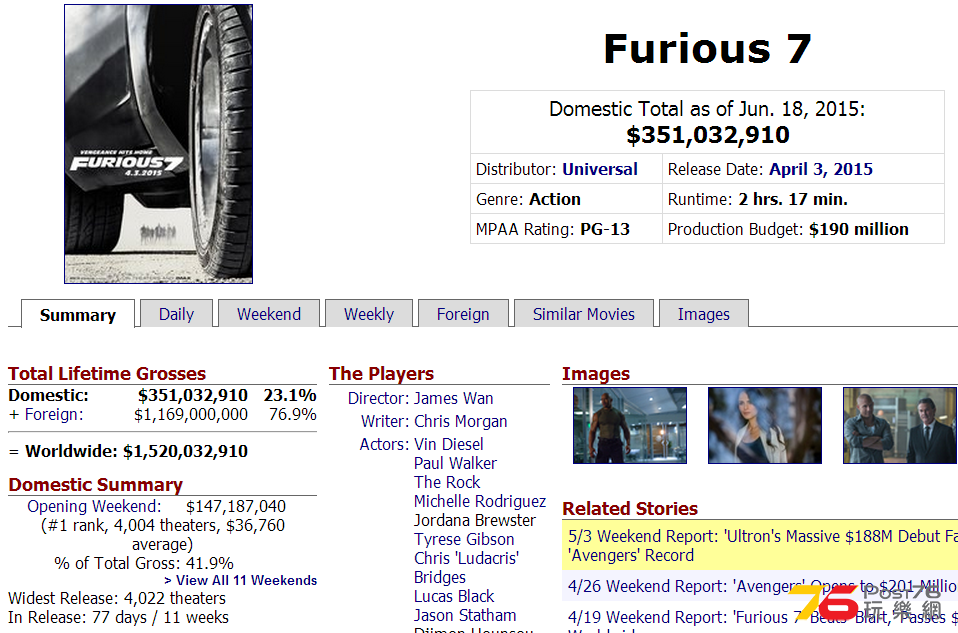Read the 5/3 Weekend Report about Ultron
This screenshot has height=633, width=958.
(x=762, y=546)
